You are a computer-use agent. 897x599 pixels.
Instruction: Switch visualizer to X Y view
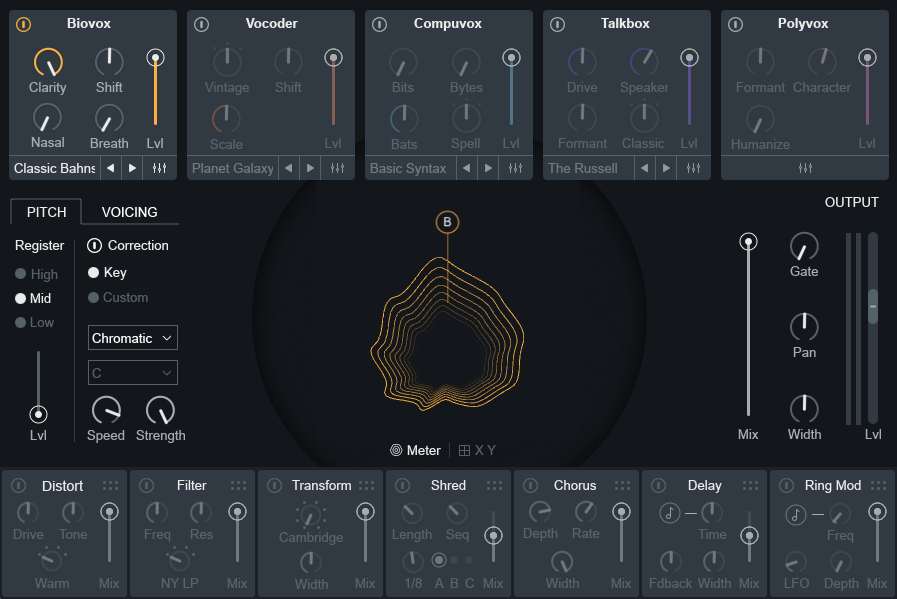477,450
